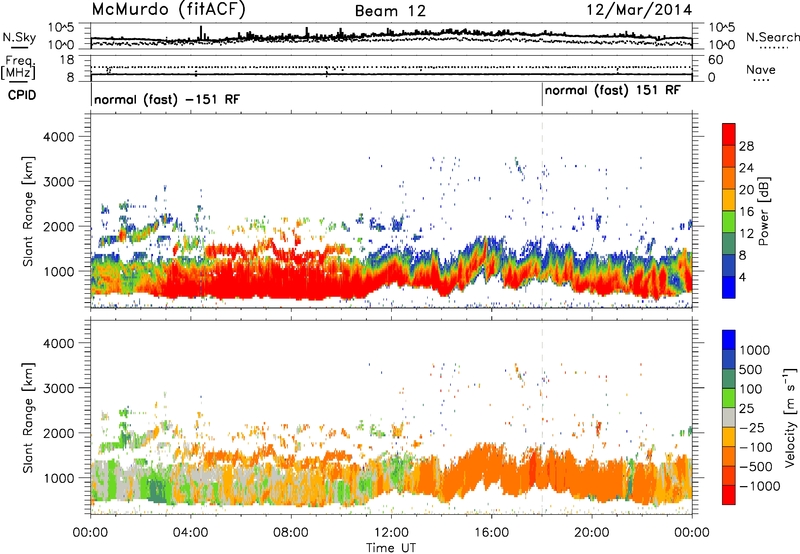Click the Time UT axis title
The width and height of the screenshot is (800, 554).
pos(391,548)
